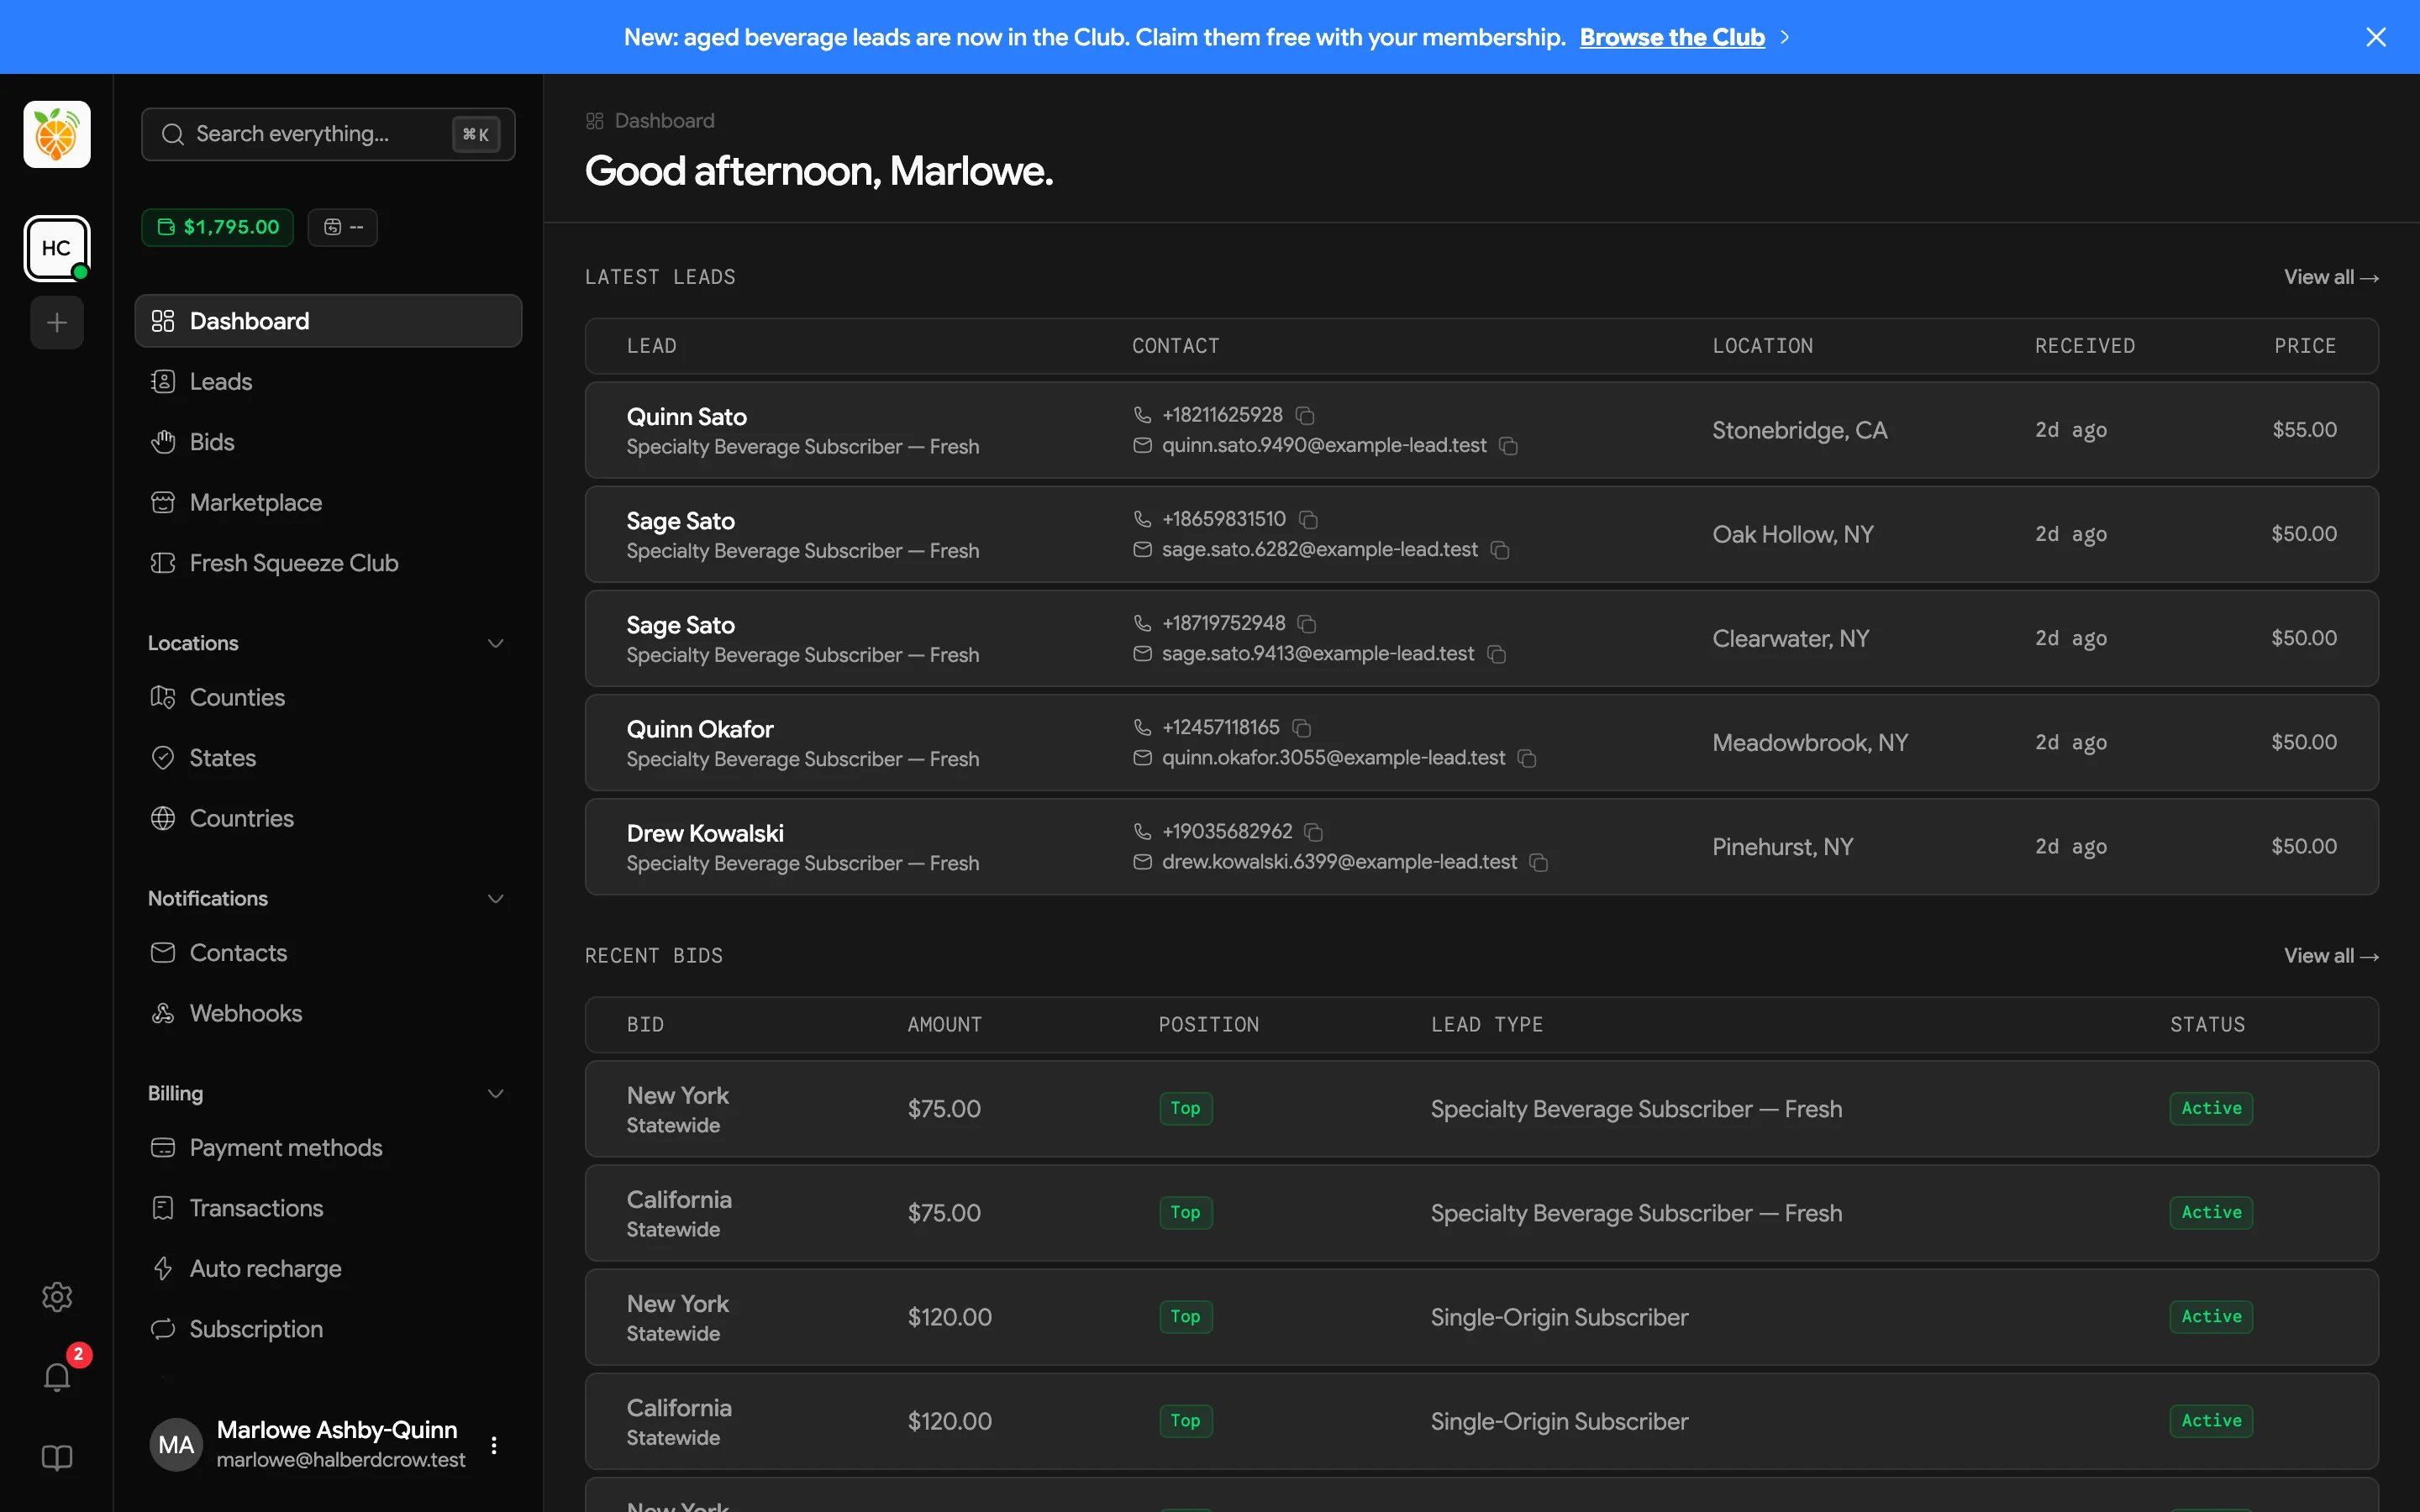Copy phone number +18659831510

click(x=1308, y=519)
